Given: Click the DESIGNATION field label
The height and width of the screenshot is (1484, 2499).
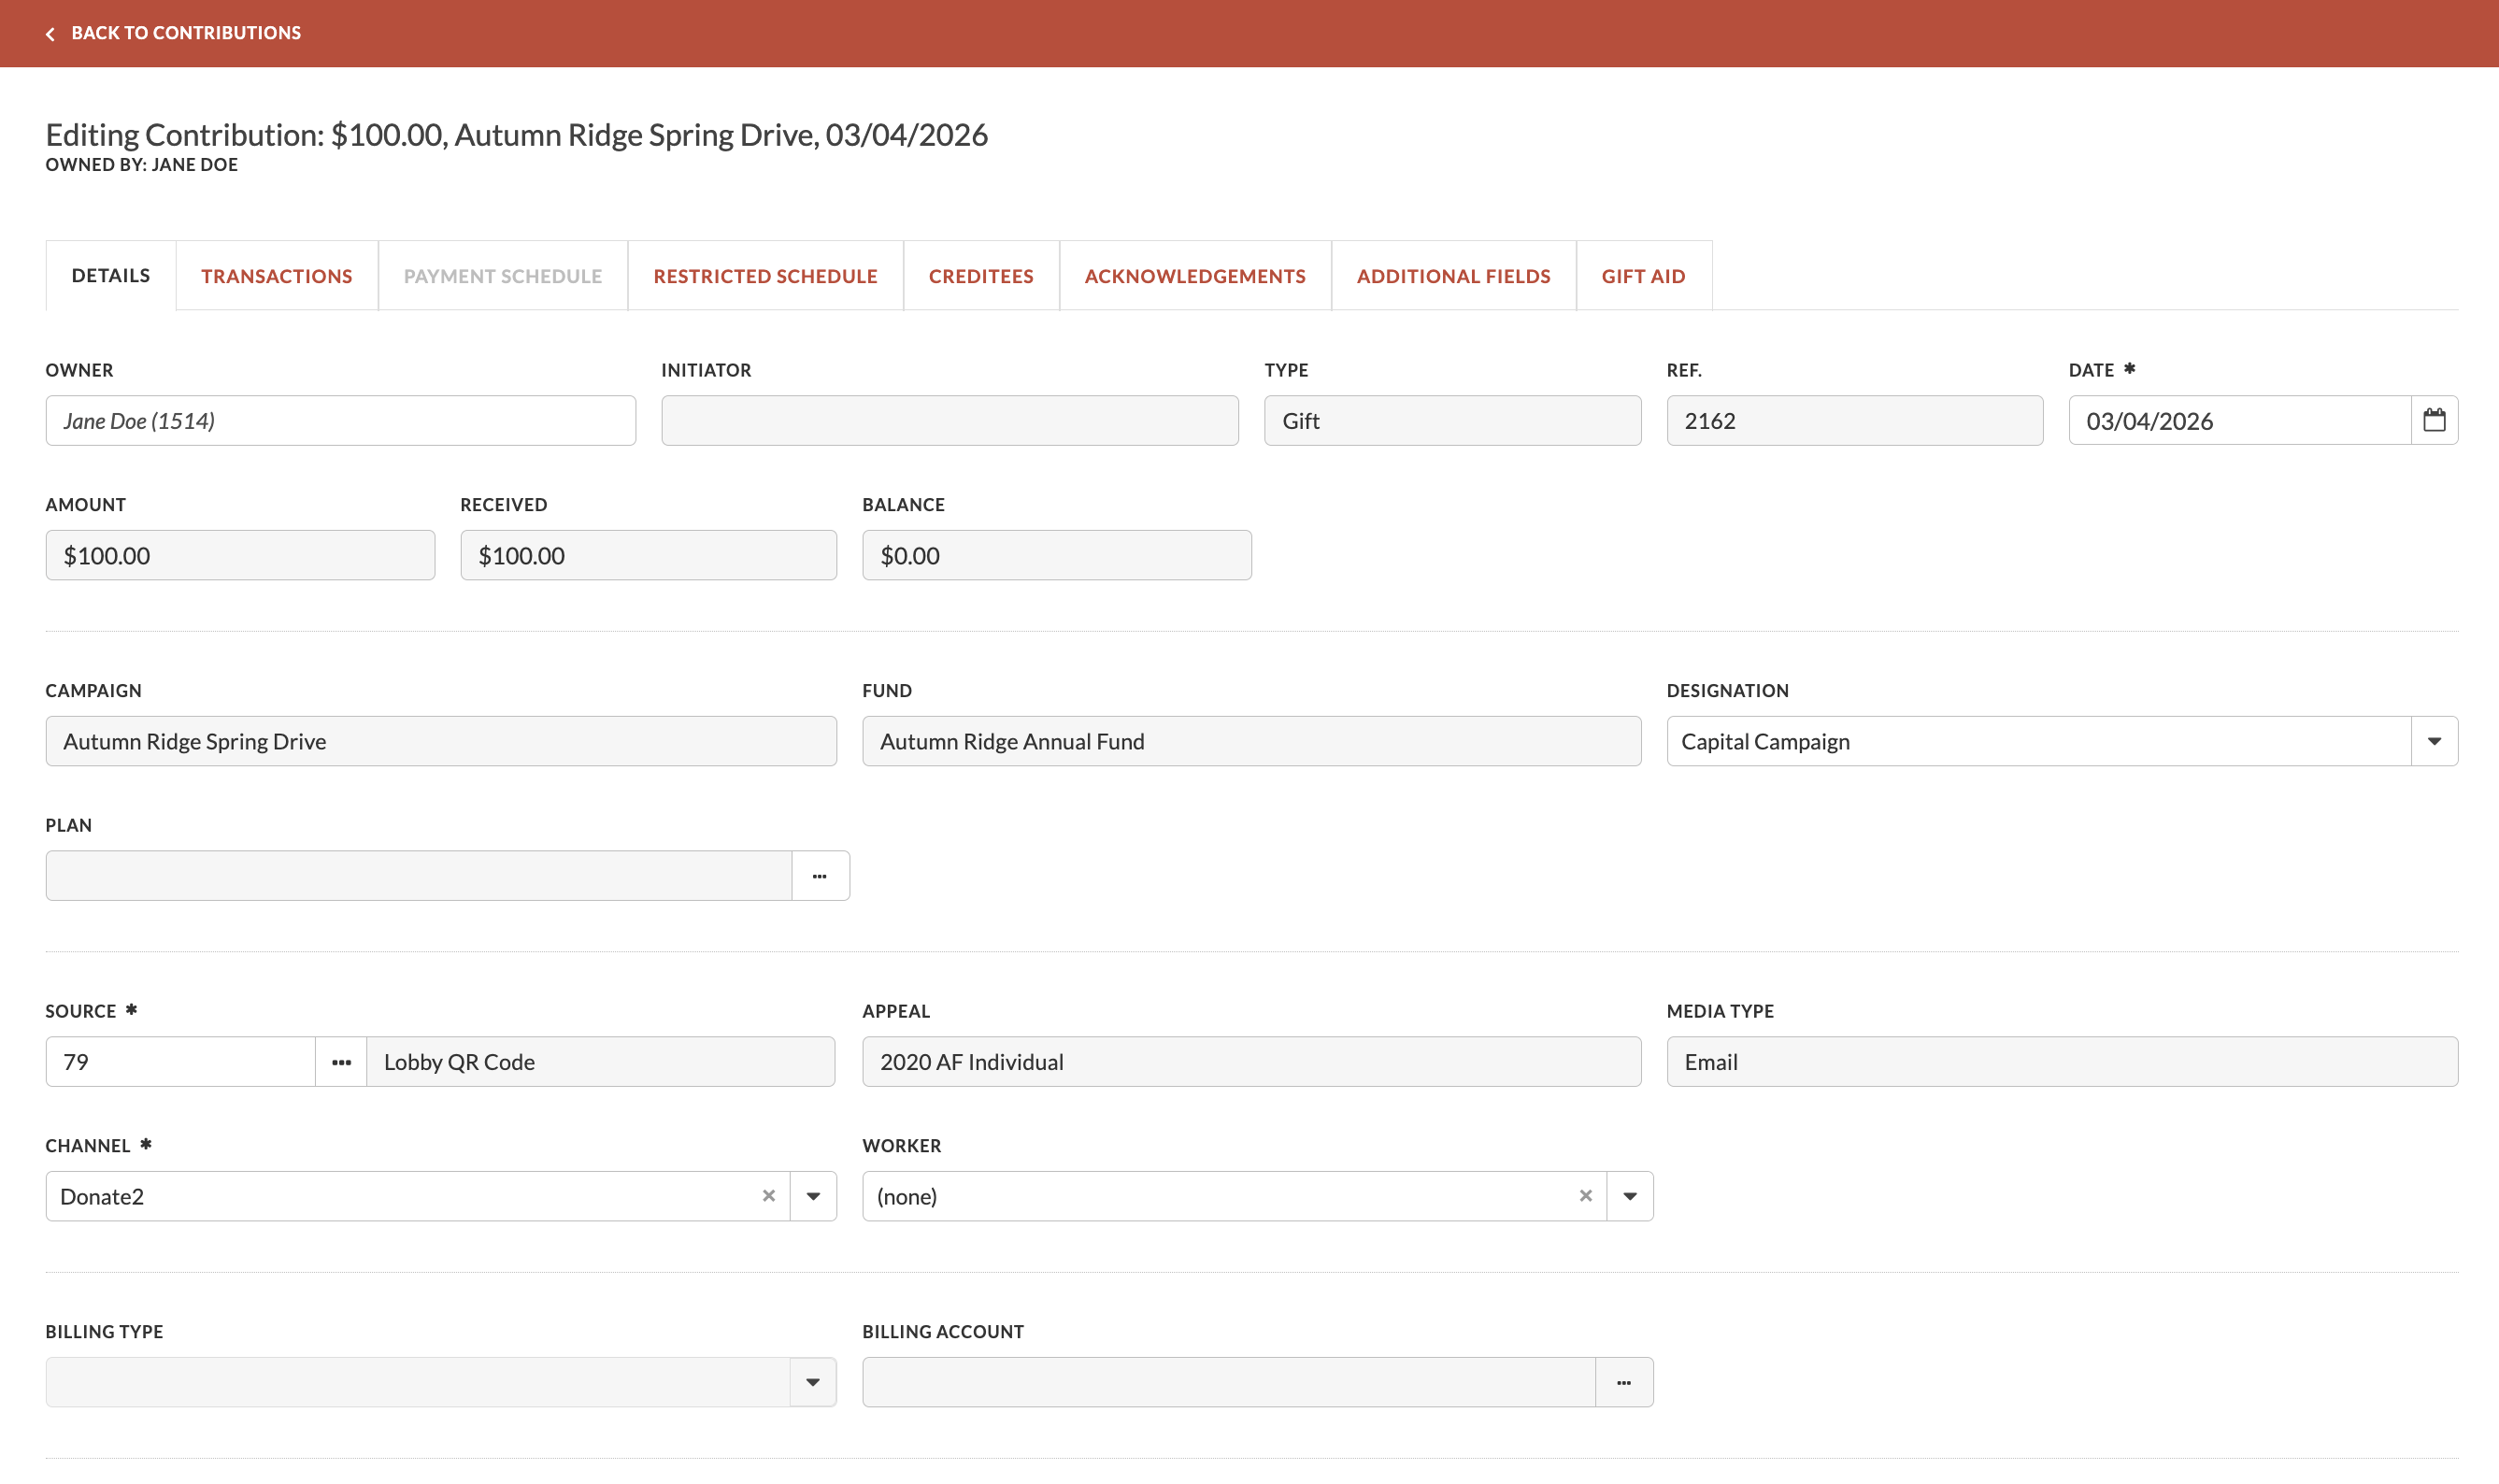Looking at the screenshot, I should [x=1728, y=691].
